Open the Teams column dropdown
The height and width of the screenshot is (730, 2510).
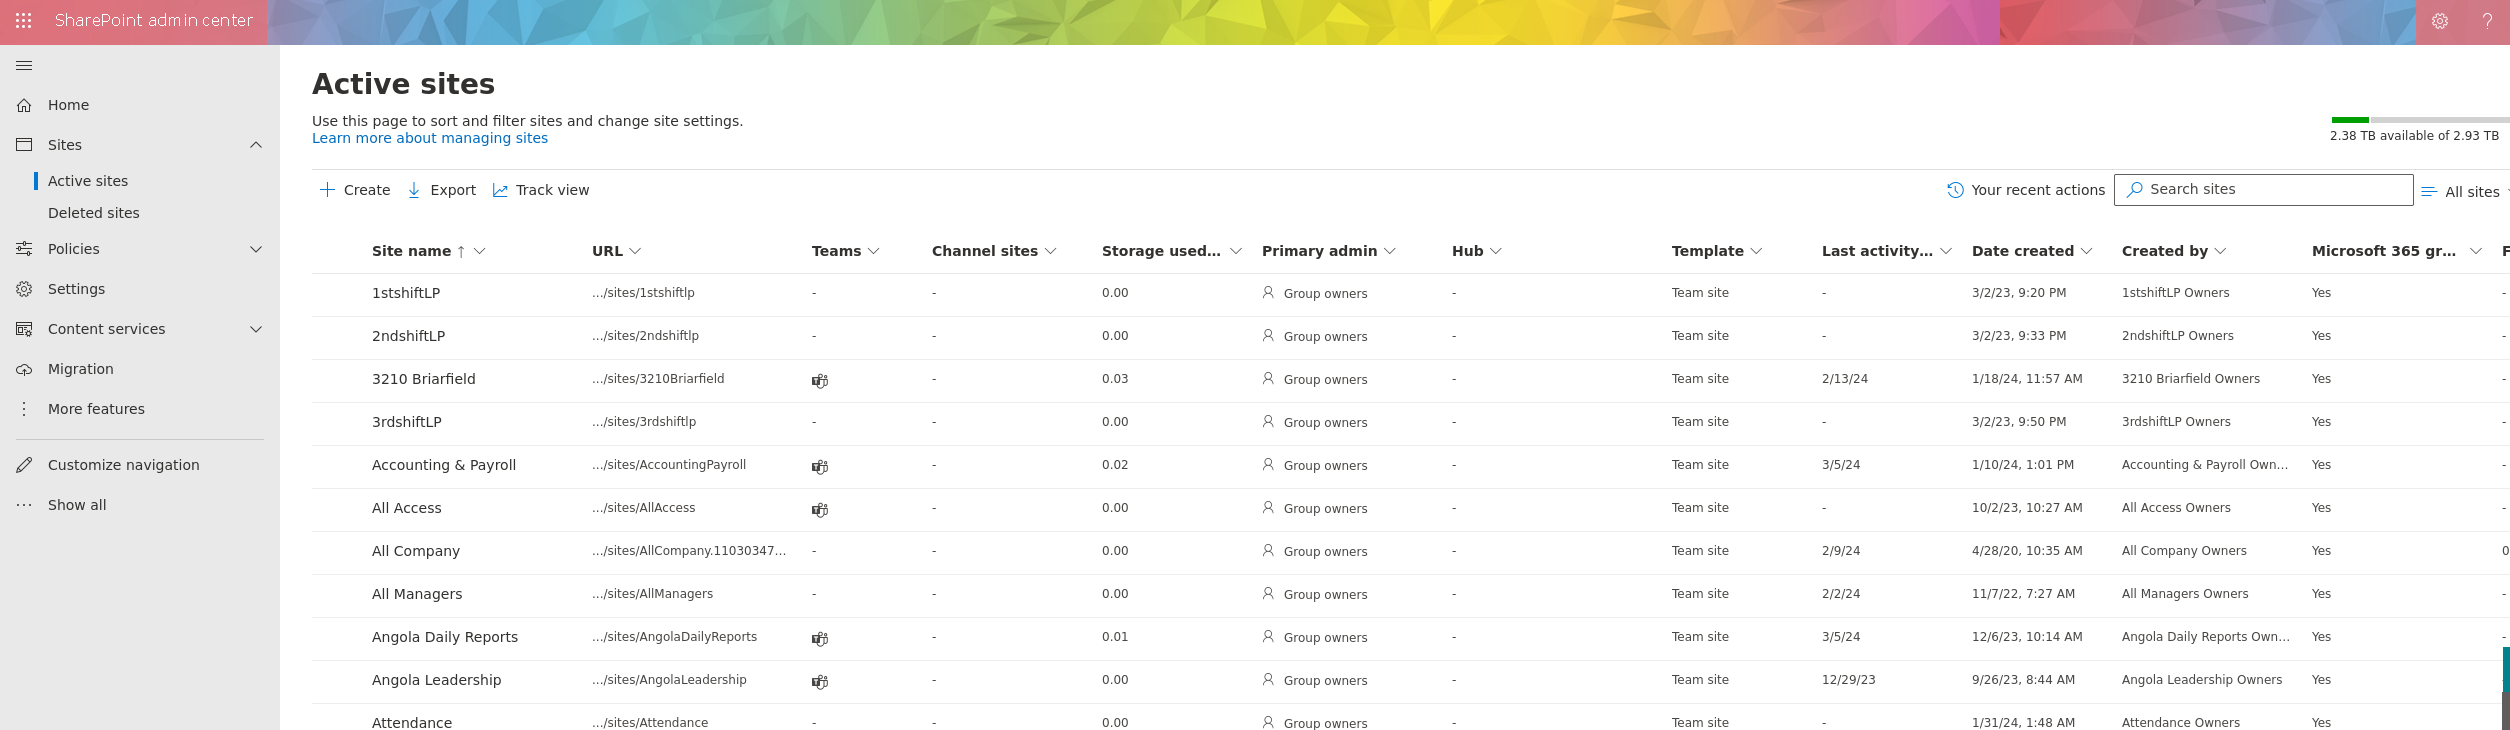point(874,251)
